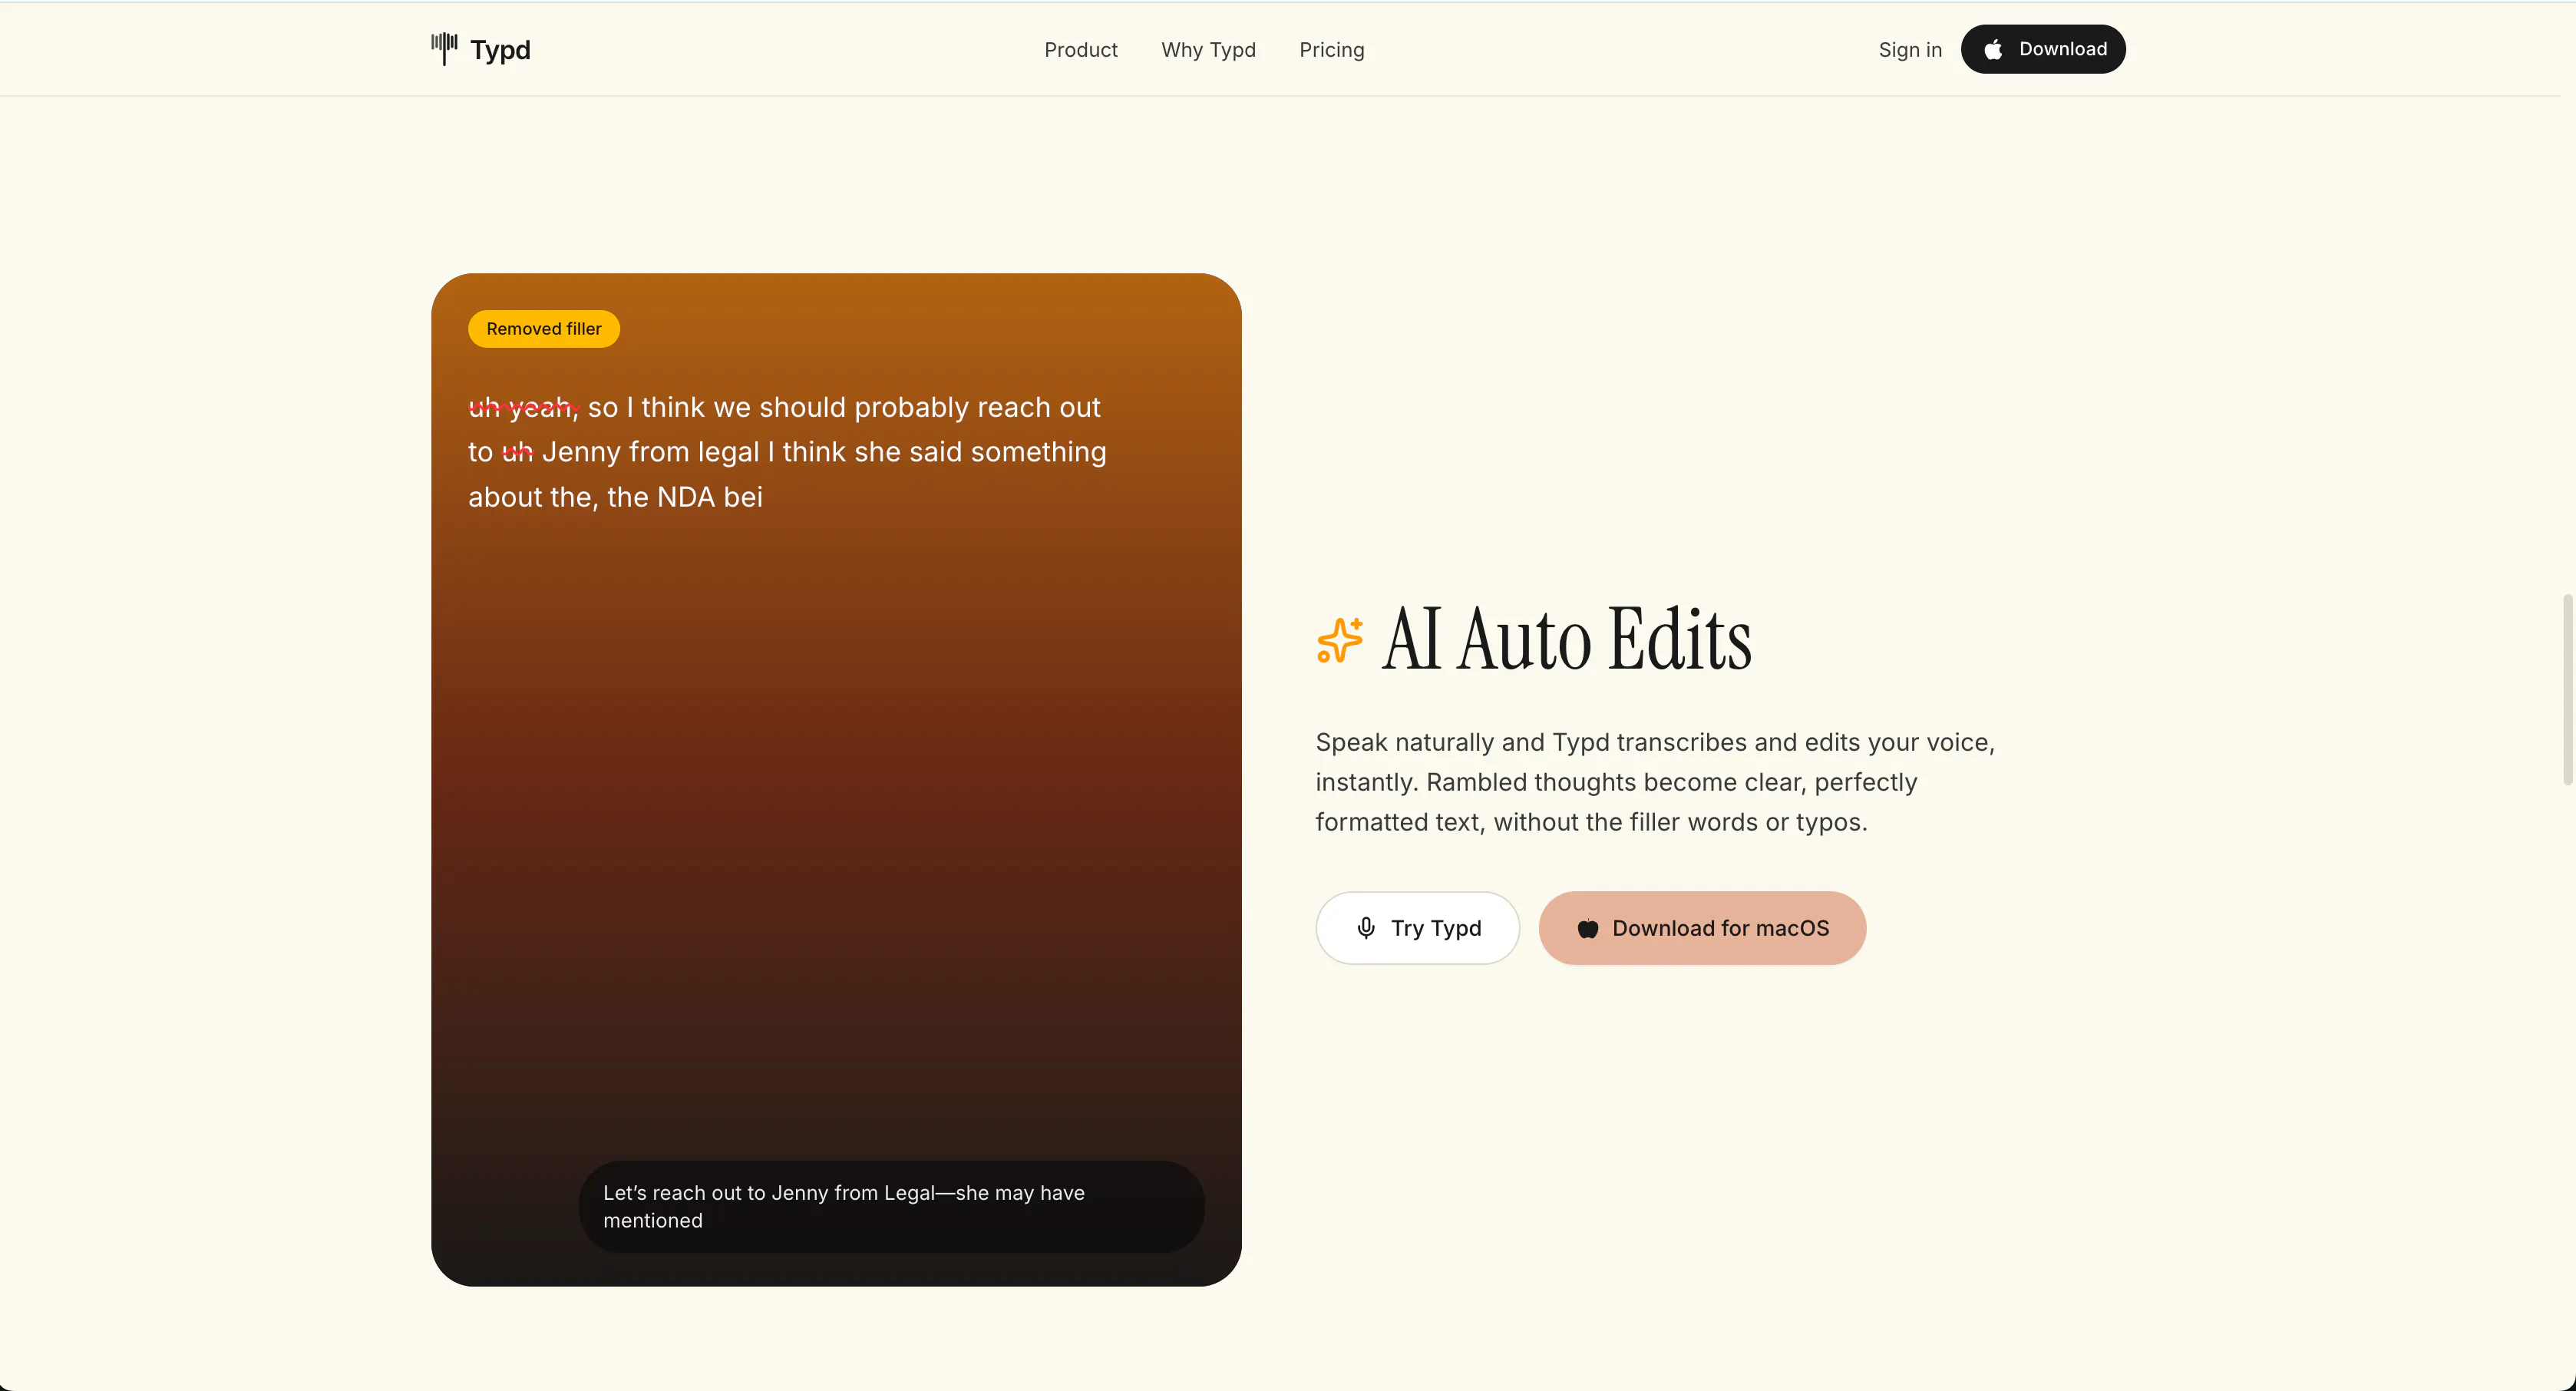This screenshot has height=1391, width=2576.
Task: Click the Sign in link
Action: click(x=1910, y=50)
